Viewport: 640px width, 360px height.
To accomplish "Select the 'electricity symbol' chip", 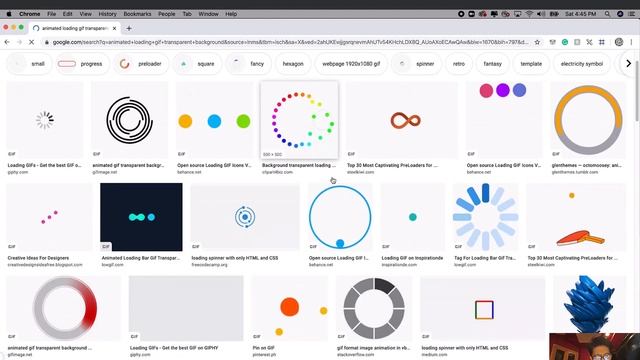I will [x=582, y=64].
